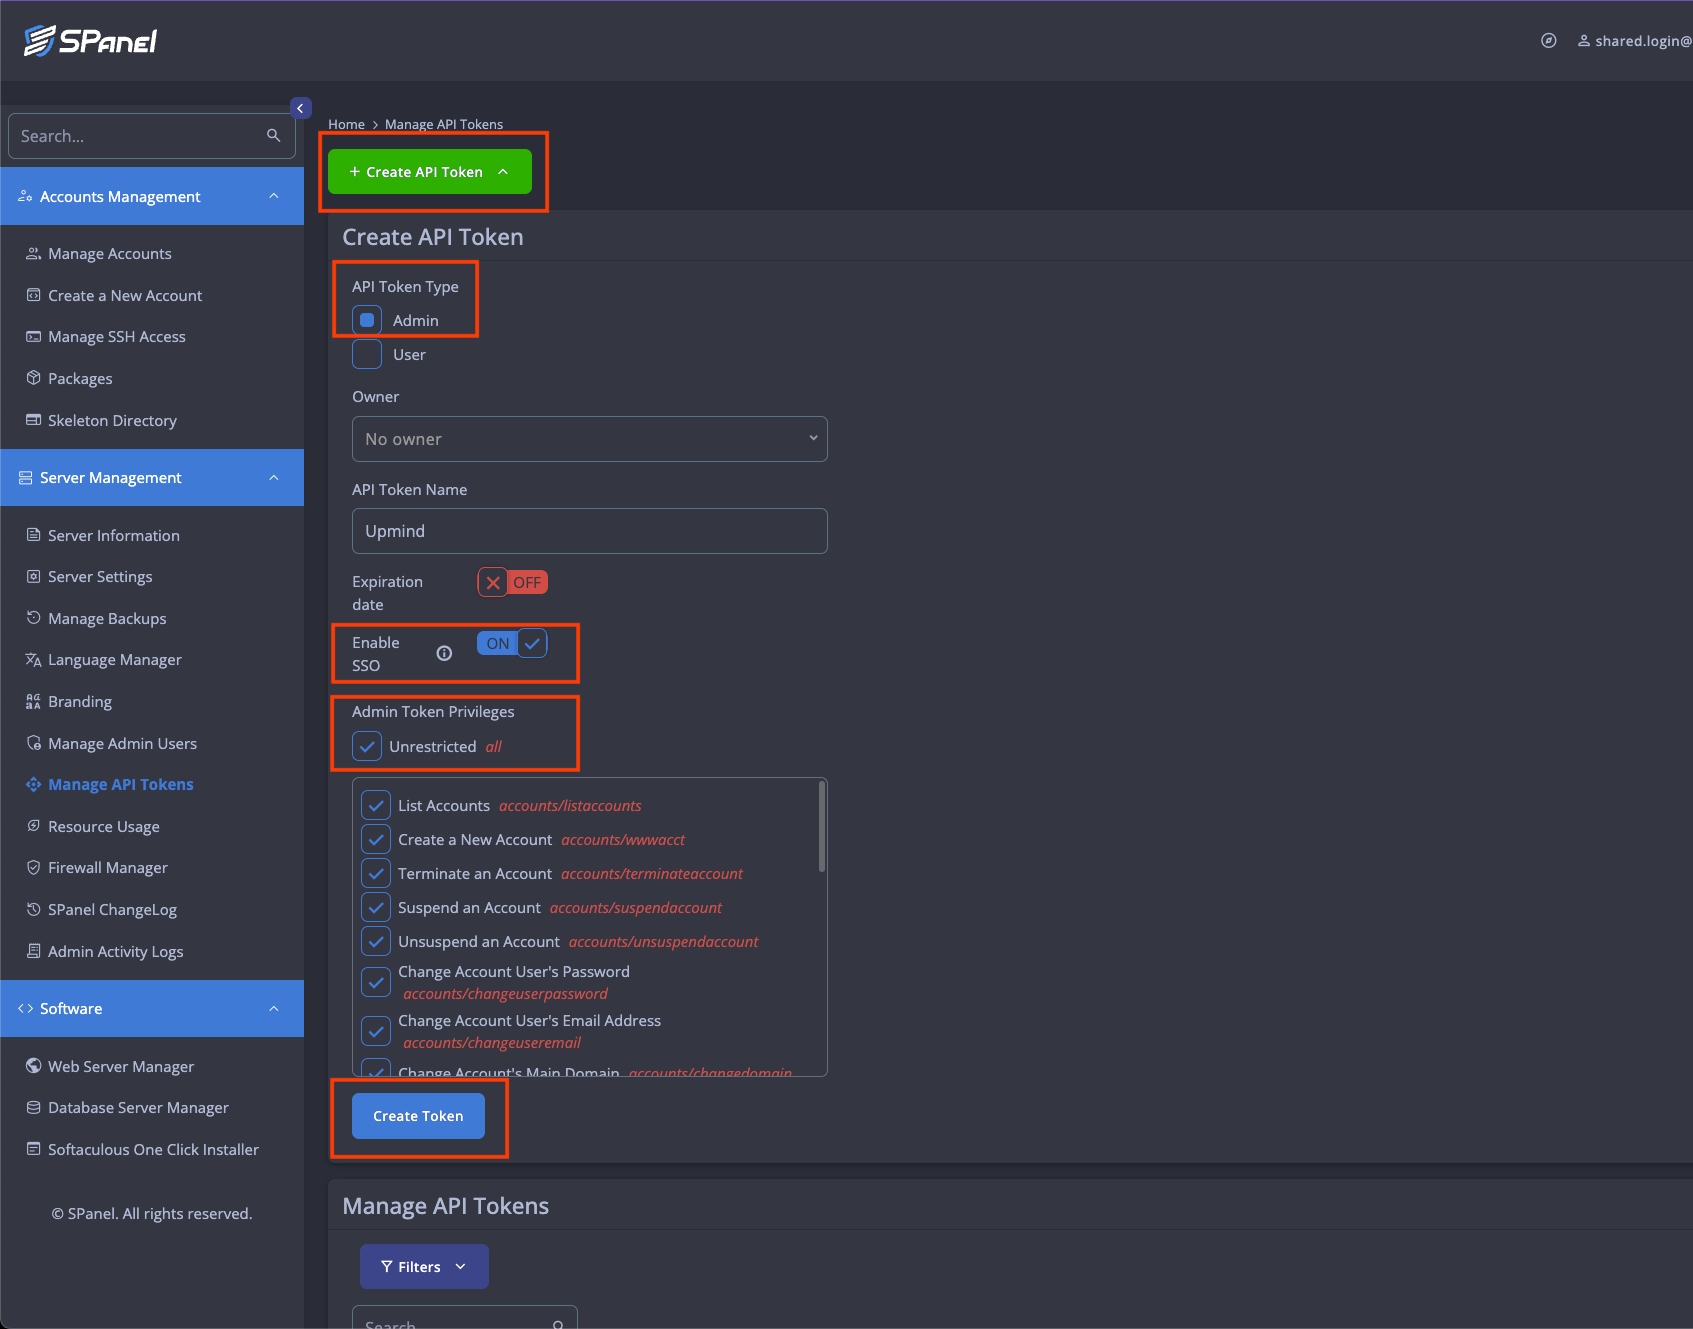Click the accounts/terminateaccount endpoint text
Image resolution: width=1693 pixels, height=1329 pixels.
(652, 874)
